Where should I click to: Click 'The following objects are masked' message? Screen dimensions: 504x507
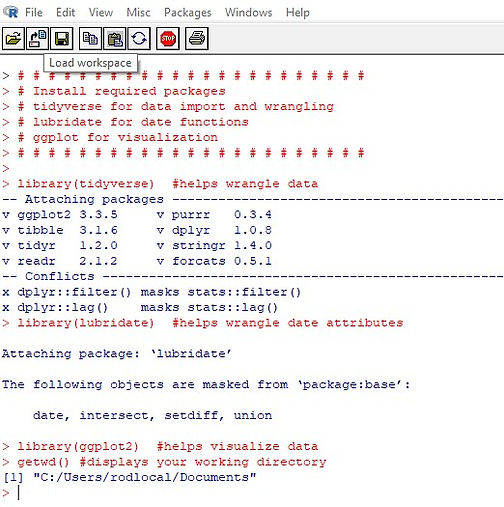pos(206,384)
